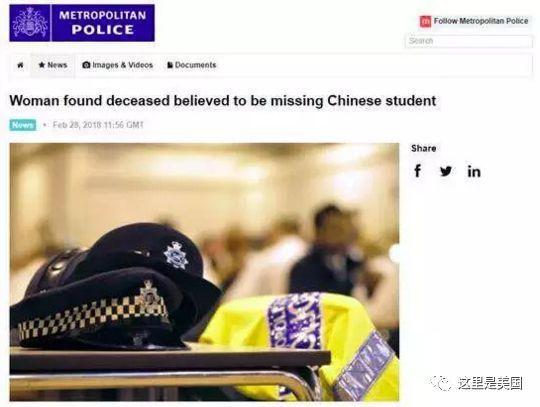
Task: Click the 这里是美国 watermark text
Action: click(490, 383)
